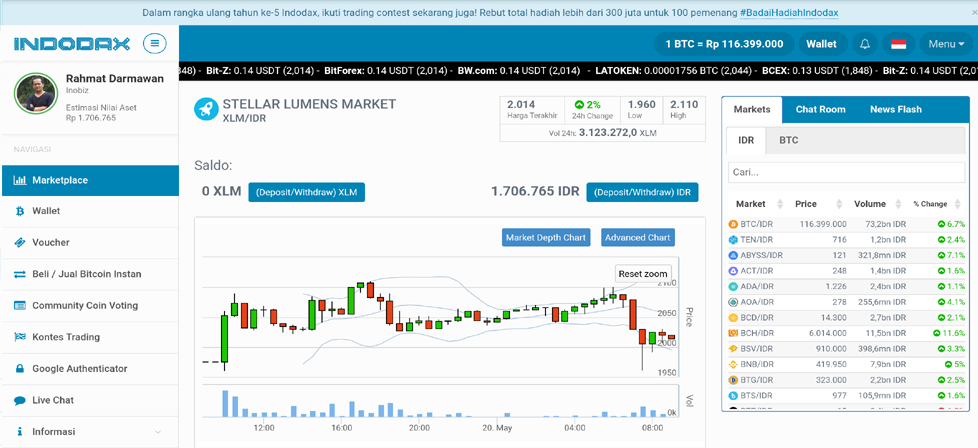
Task: Switch language via Indonesian flag icon
Action: tap(898, 44)
